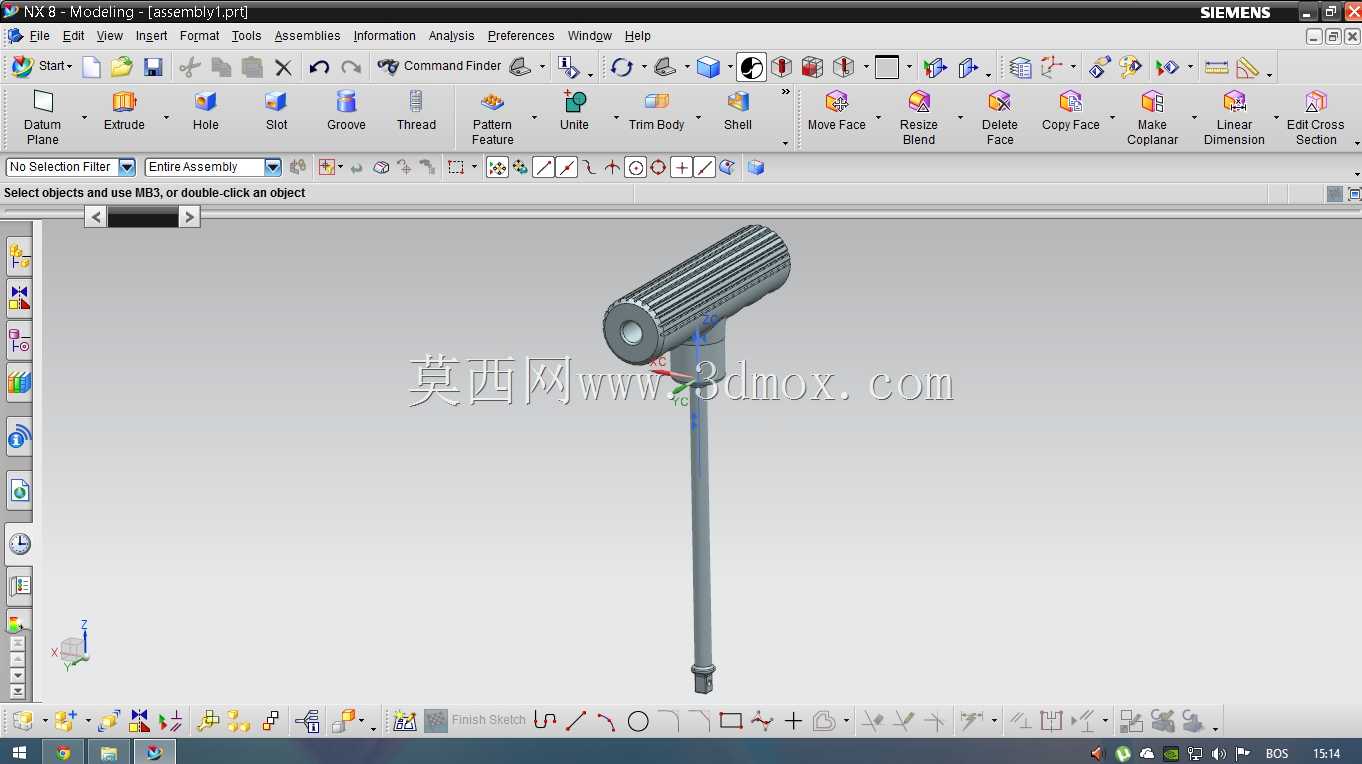The width and height of the screenshot is (1362, 764).
Task: Choose the Hole feature tool
Action: coord(206,110)
